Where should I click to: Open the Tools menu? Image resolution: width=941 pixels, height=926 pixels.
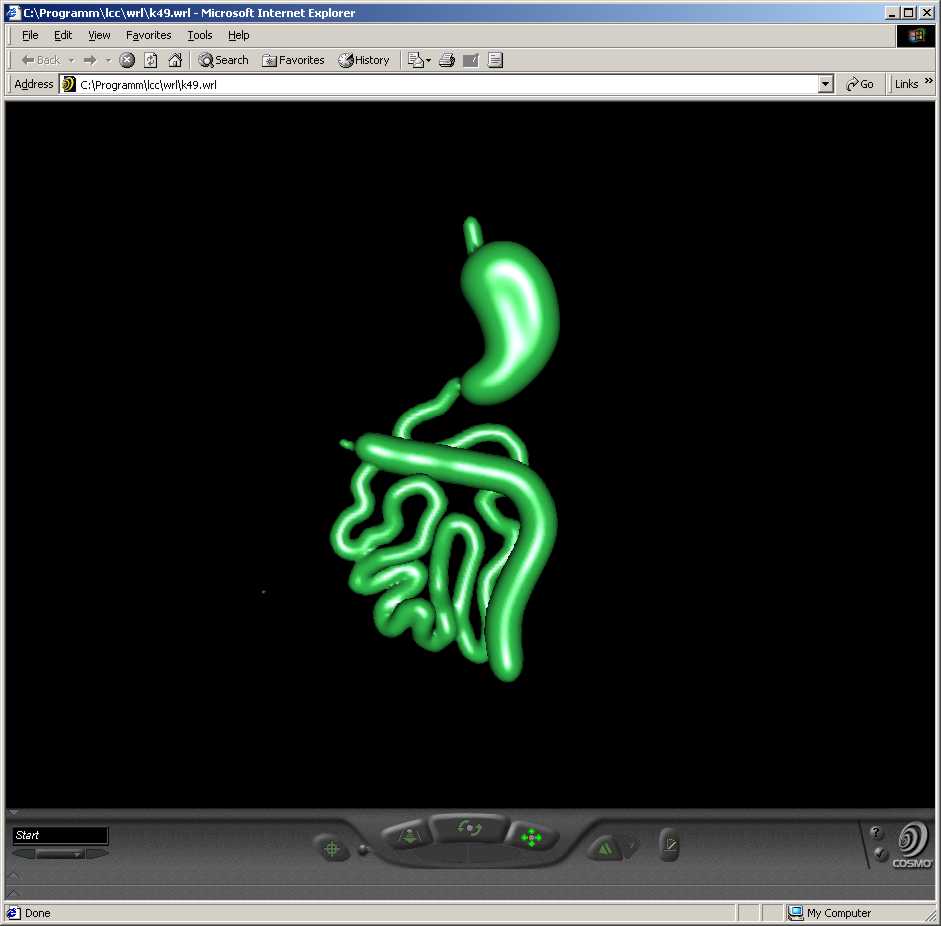coord(200,35)
